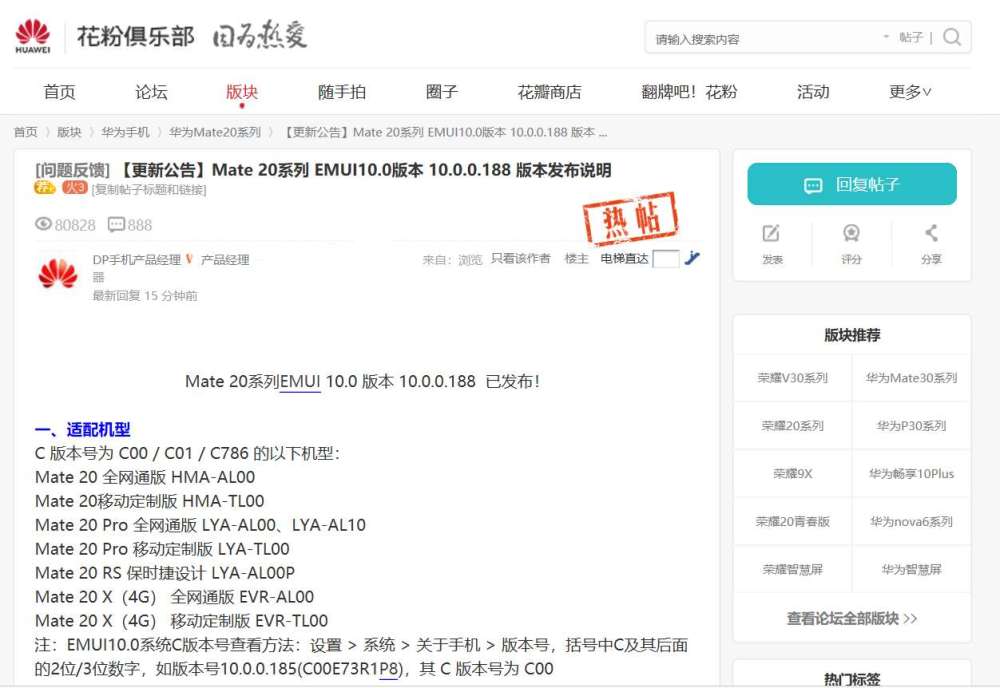
Task: Open the 花瓣商店 tab
Action: coord(549,92)
